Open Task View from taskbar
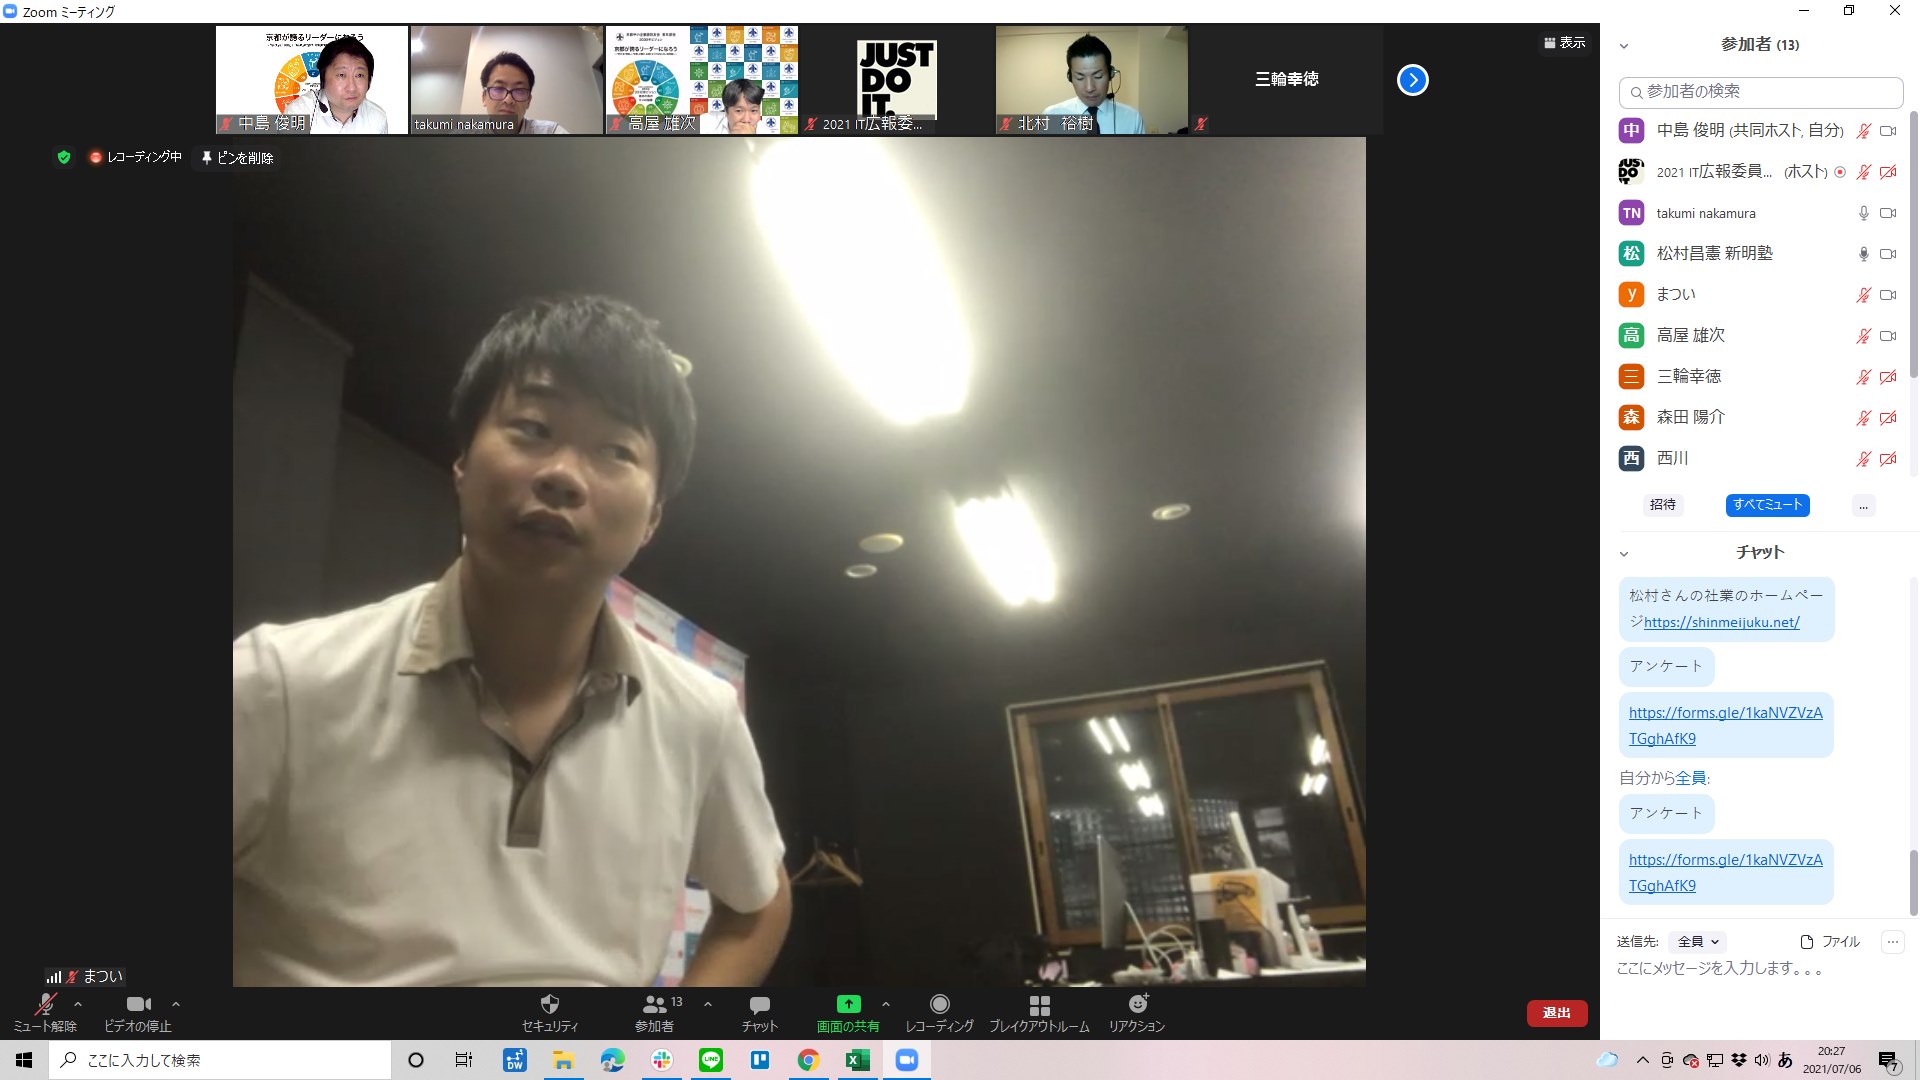This screenshot has height=1080, width=1920. pyautogui.click(x=464, y=1060)
